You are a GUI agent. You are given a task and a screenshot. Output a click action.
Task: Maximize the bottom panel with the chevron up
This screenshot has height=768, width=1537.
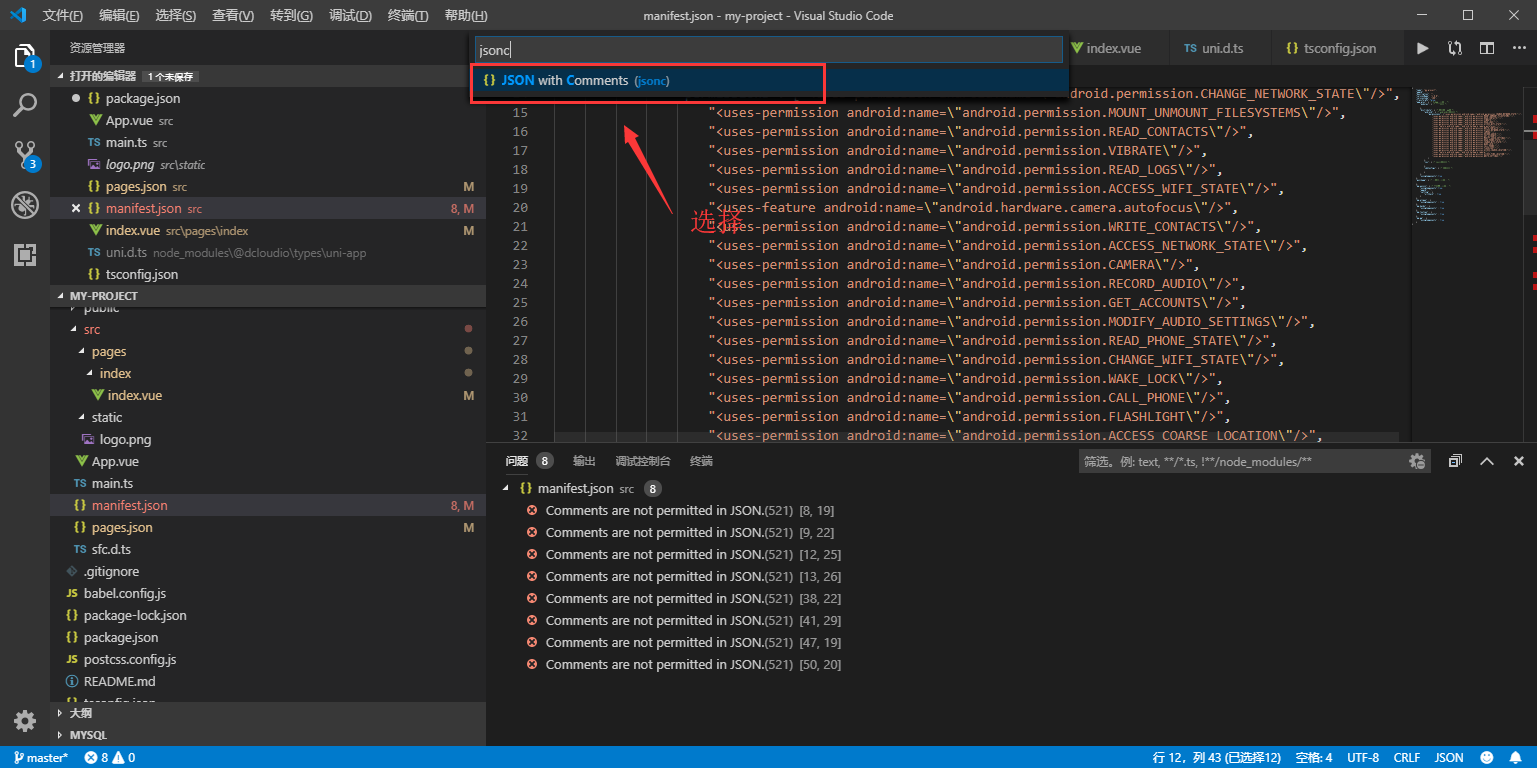pos(1487,461)
